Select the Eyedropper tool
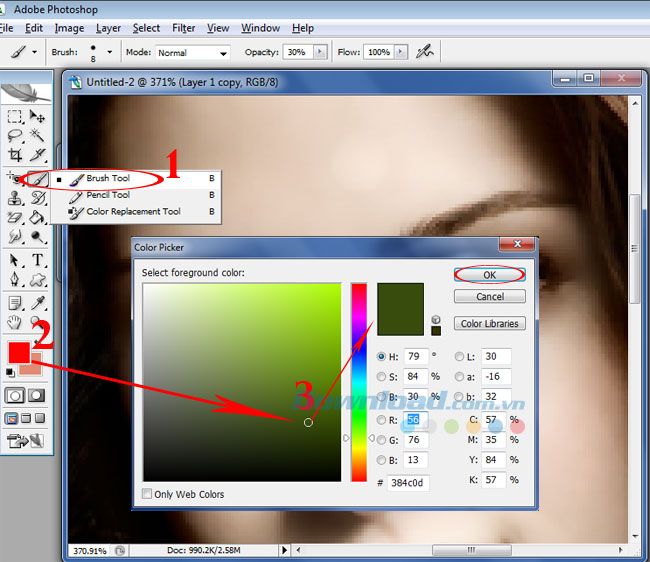The width and height of the screenshot is (650, 562). (37, 303)
